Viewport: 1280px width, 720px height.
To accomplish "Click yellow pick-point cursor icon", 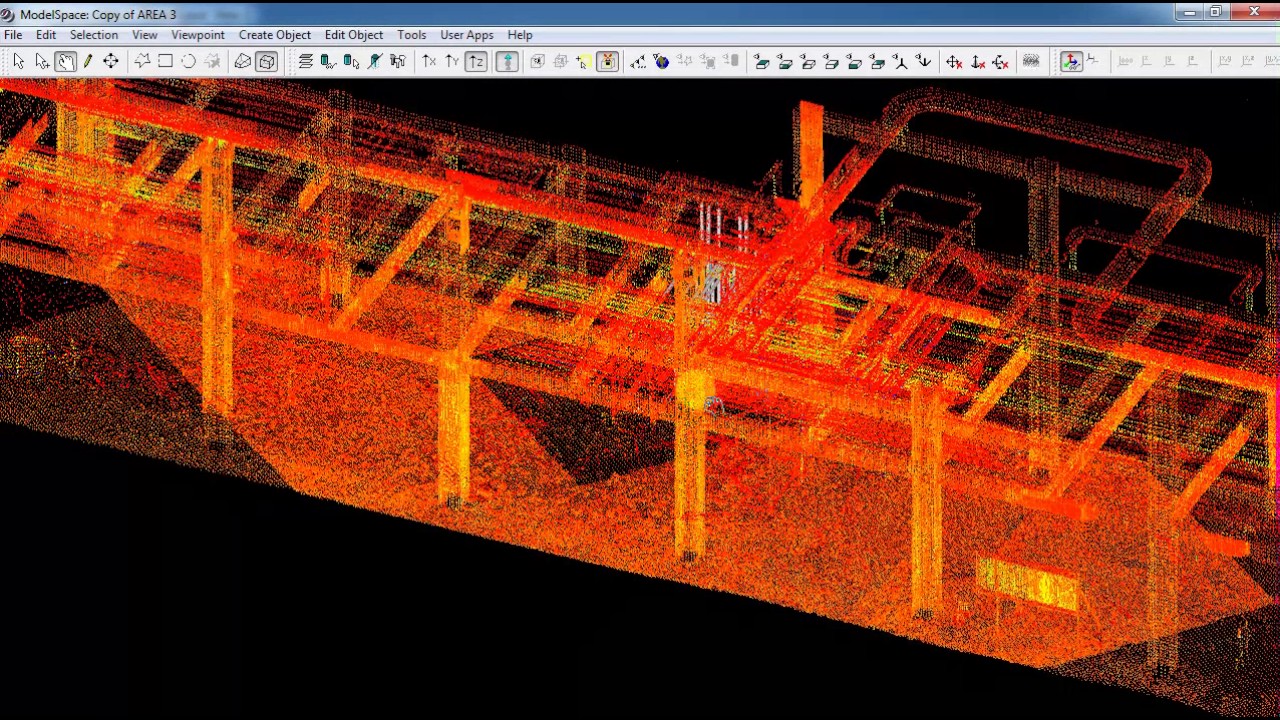I will (584, 62).
